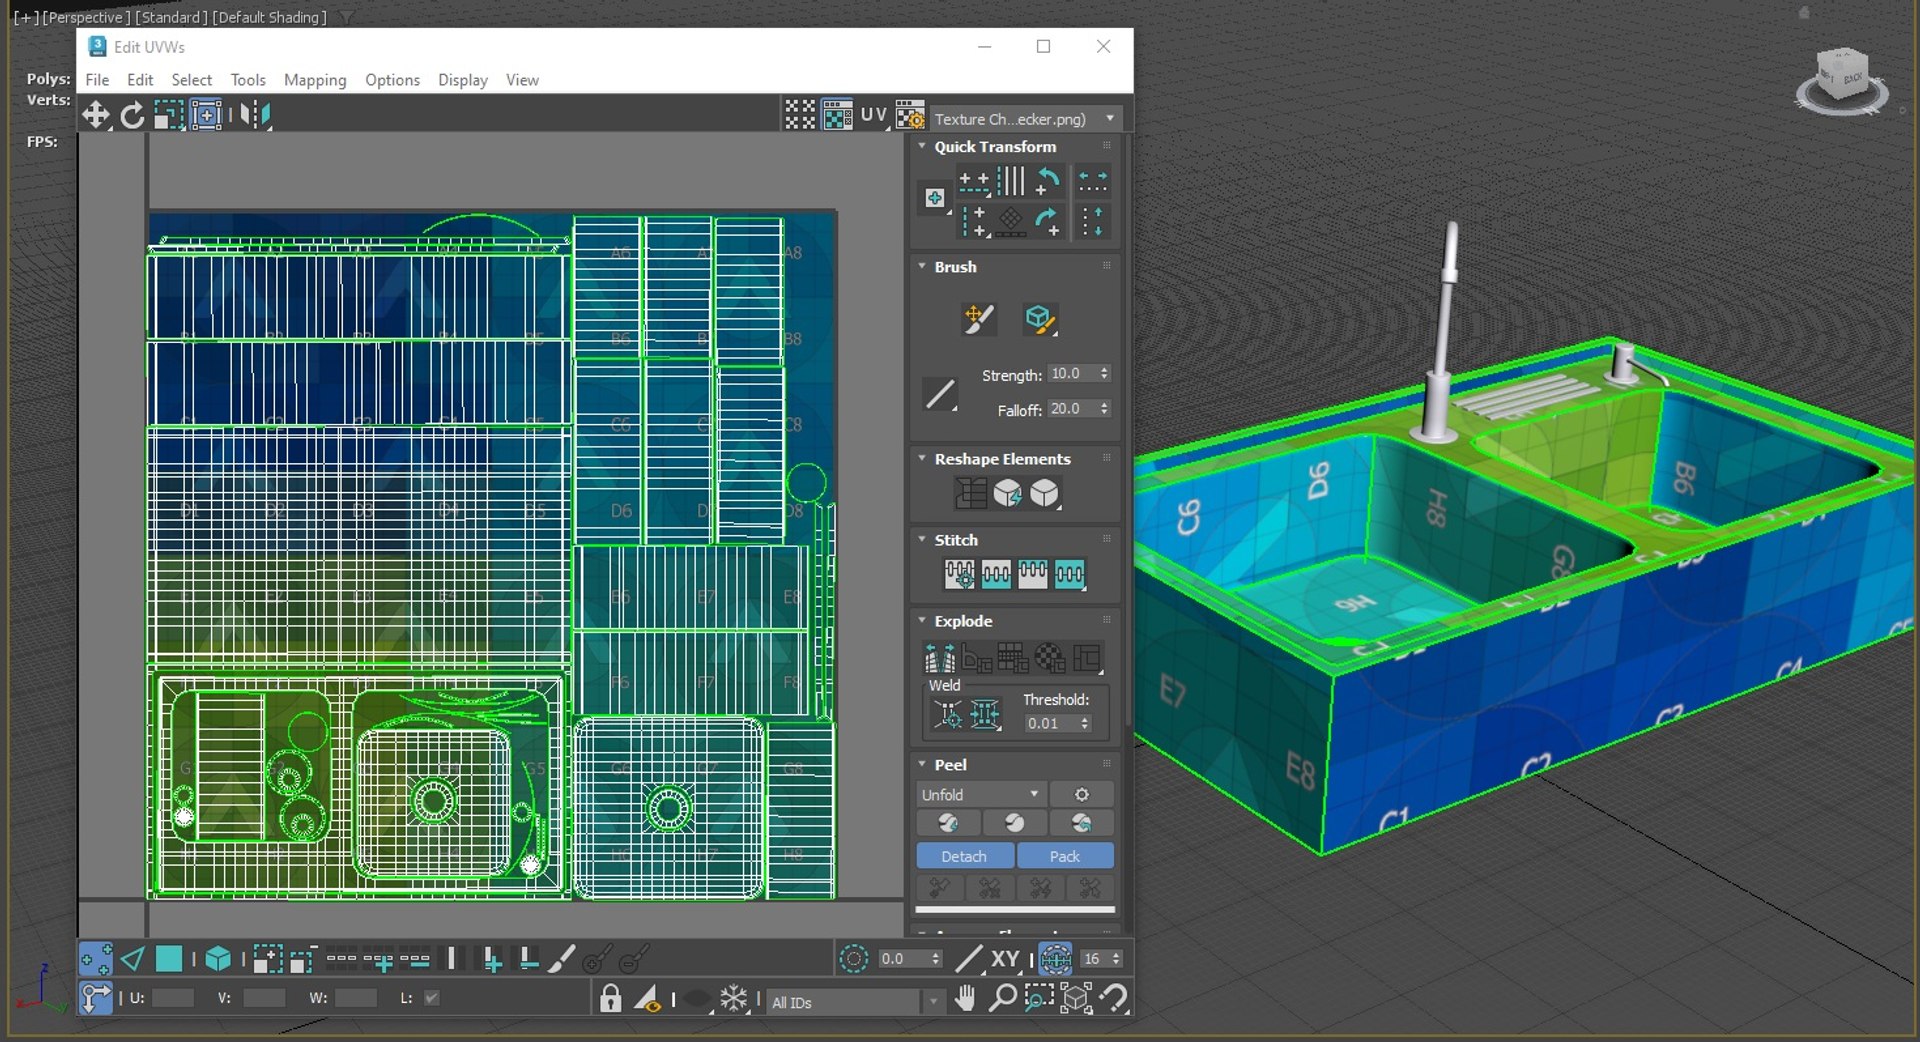Toggle Absolute/Relative type-in mode icon
This screenshot has width=1920, height=1042.
[96, 998]
